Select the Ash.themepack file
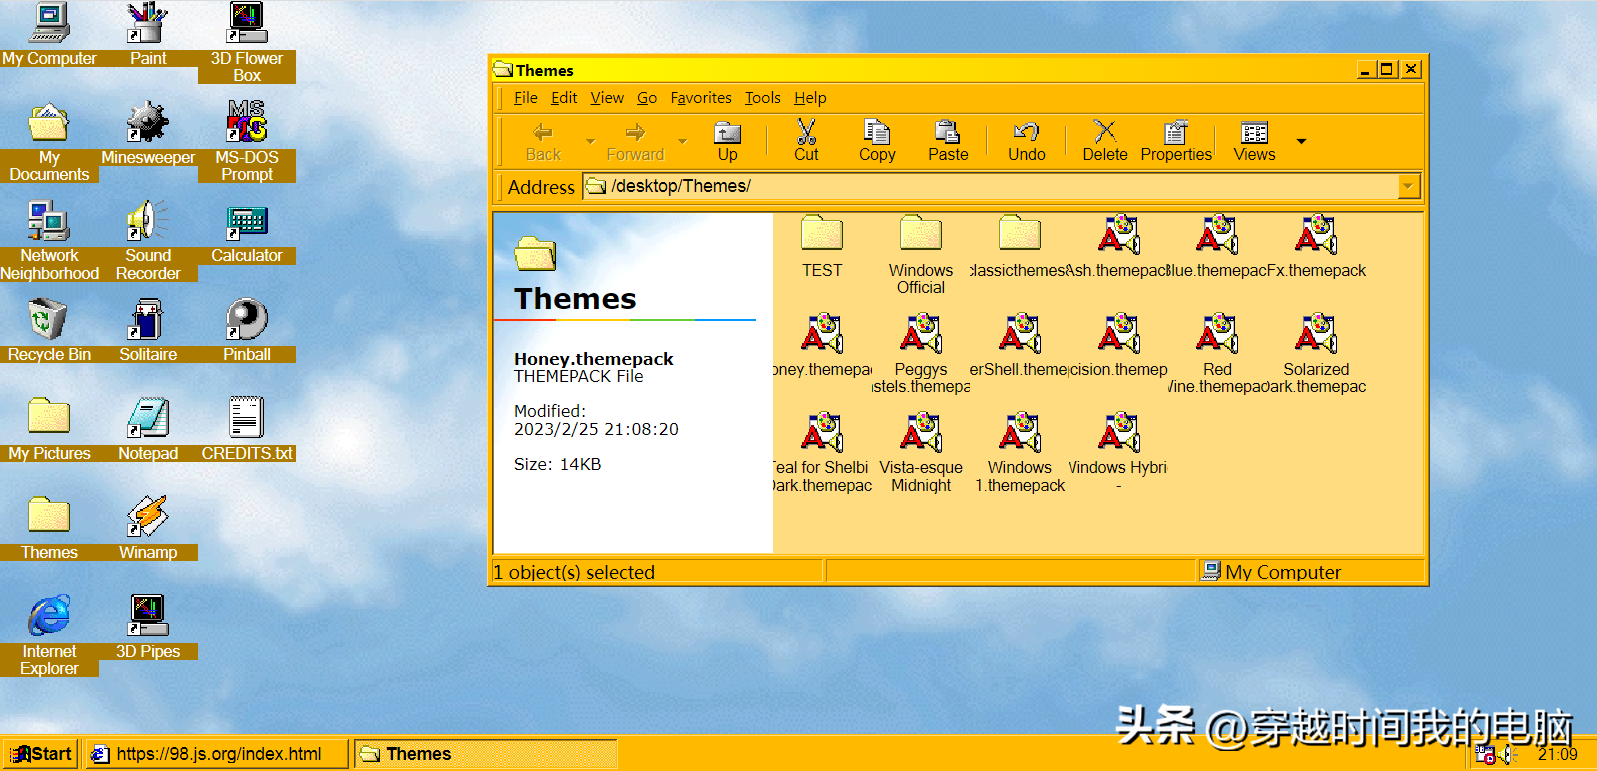The height and width of the screenshot is (771, 1597). pyautogui.click(x=1118, y=246)
